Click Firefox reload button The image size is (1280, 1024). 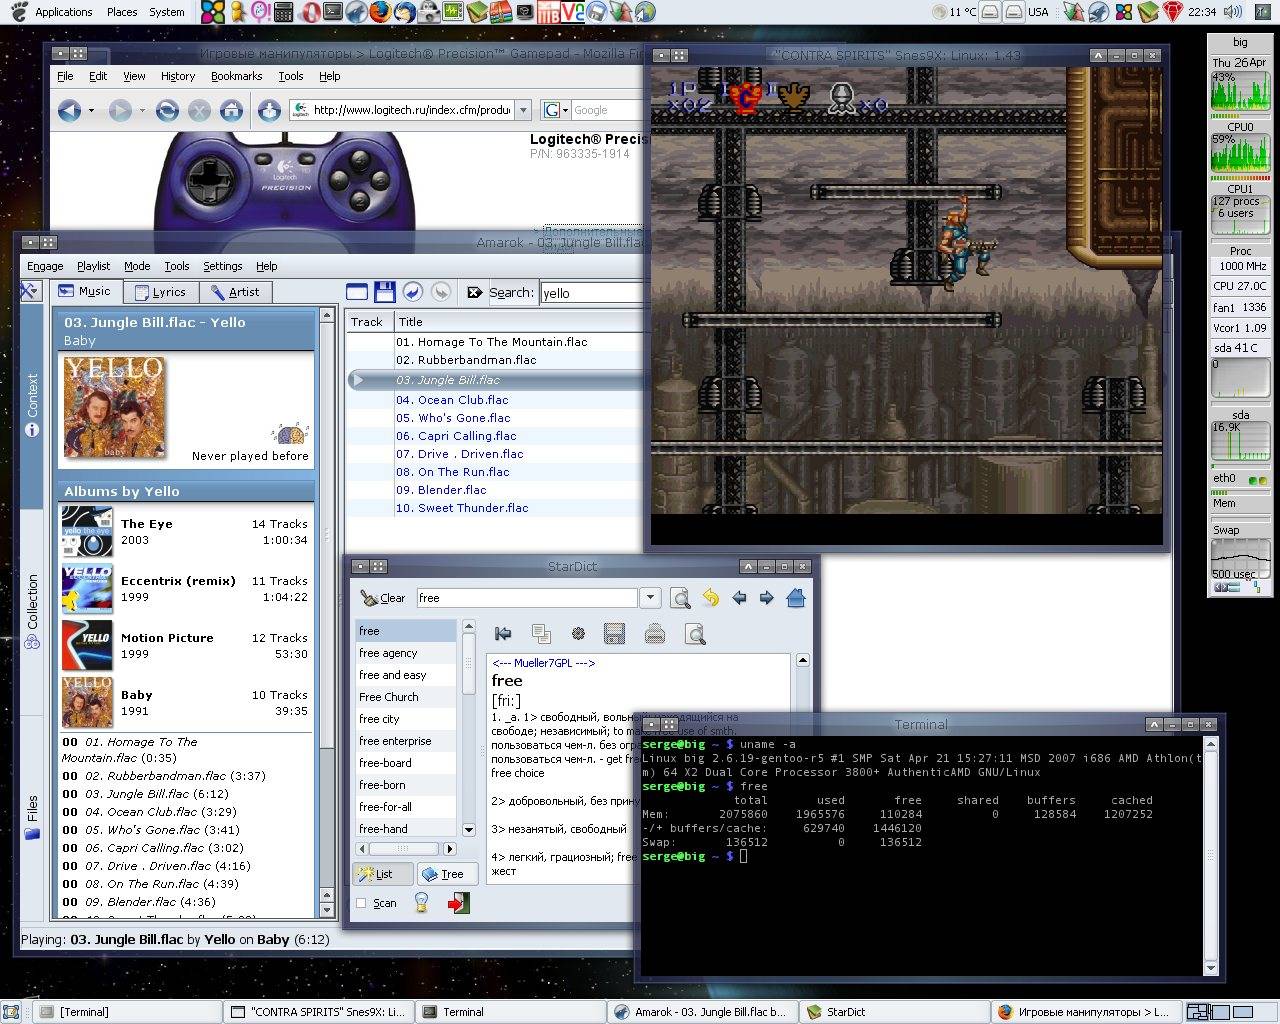coord(167,110)
